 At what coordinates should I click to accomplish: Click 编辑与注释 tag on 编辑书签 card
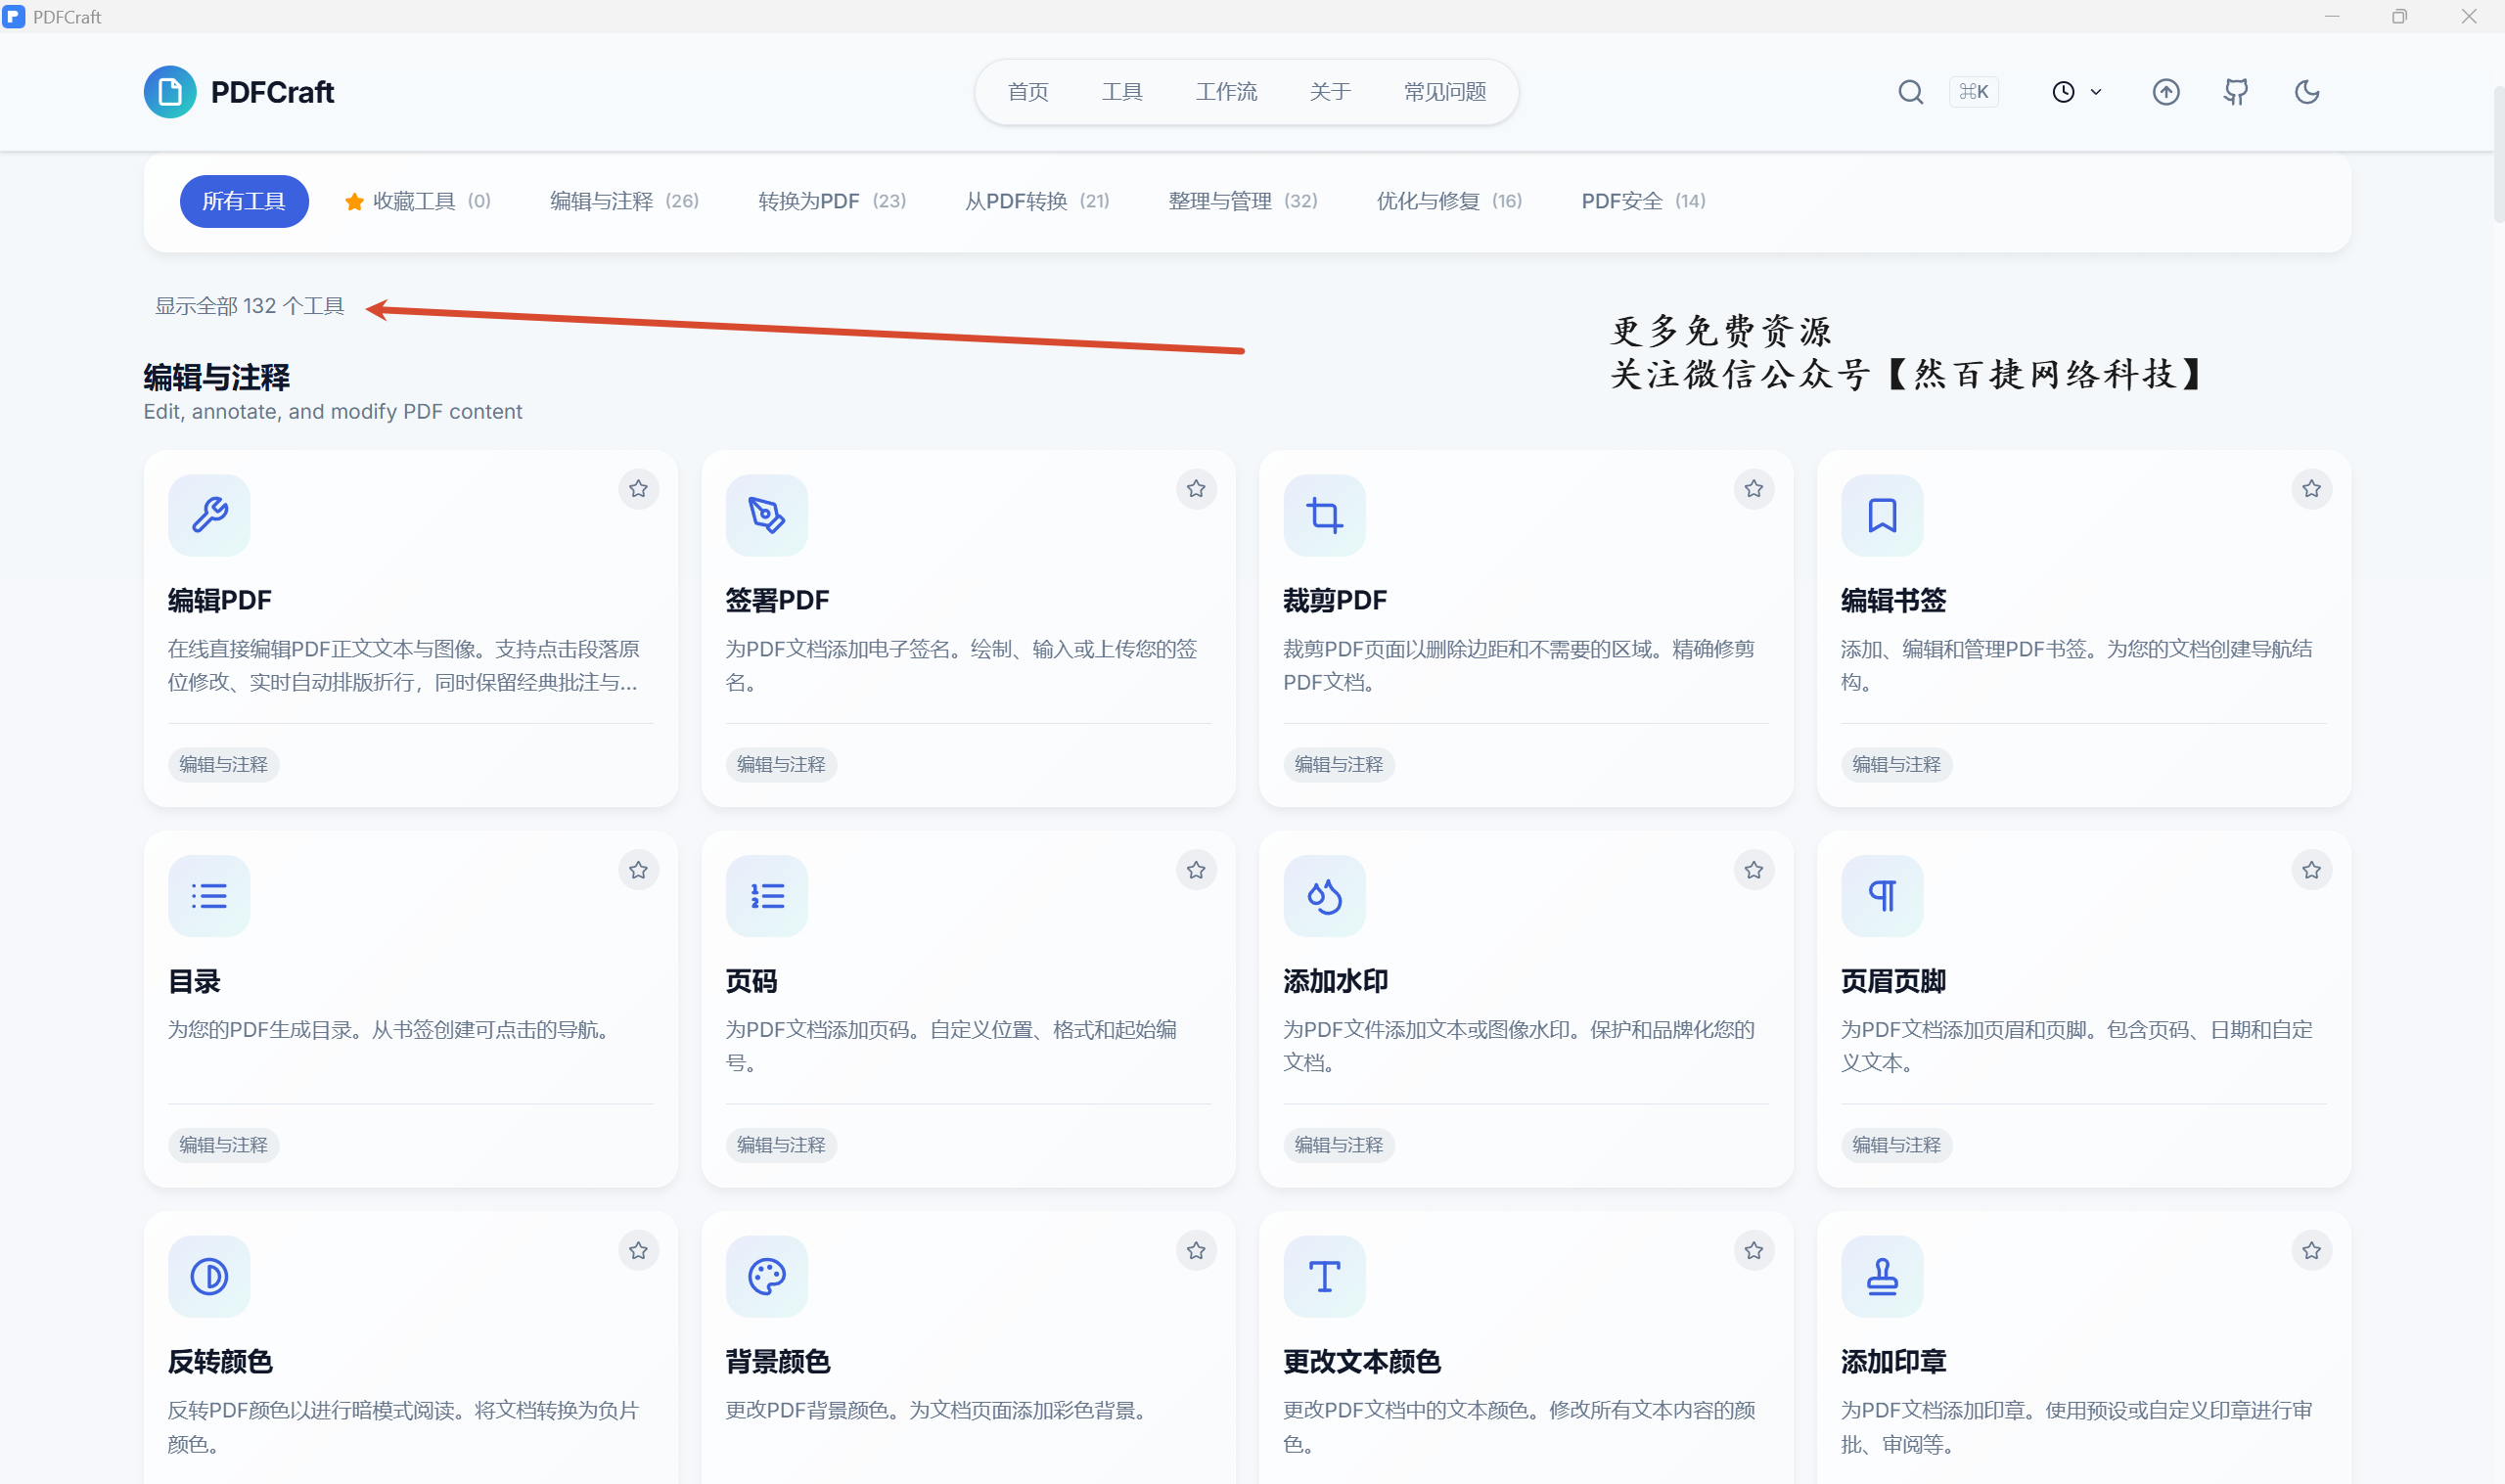[1896, 765]
